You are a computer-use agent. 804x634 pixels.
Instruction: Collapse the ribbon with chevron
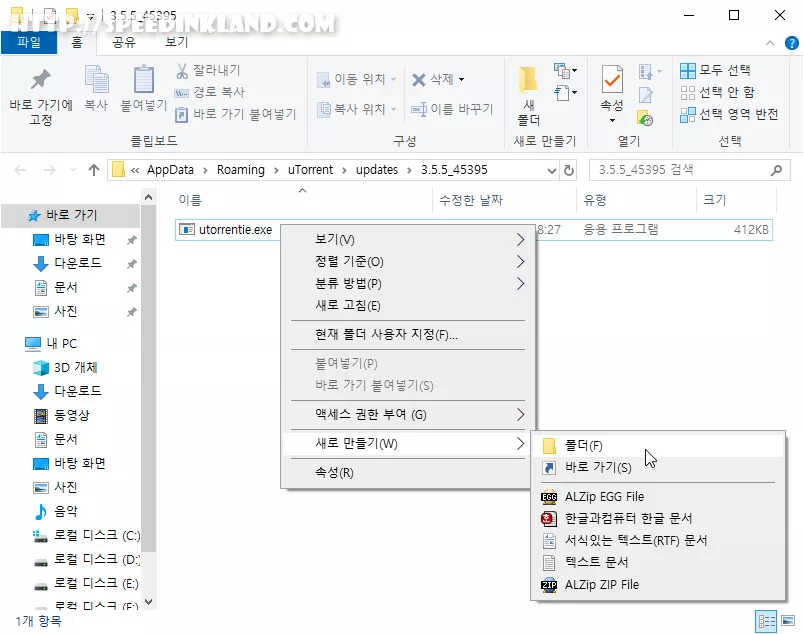[770, 43]
